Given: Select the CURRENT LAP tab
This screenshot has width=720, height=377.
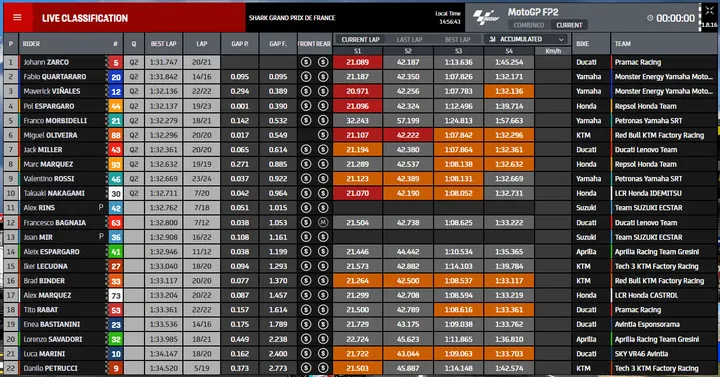Looking at the screenshot, I should (x=360, y=39).
